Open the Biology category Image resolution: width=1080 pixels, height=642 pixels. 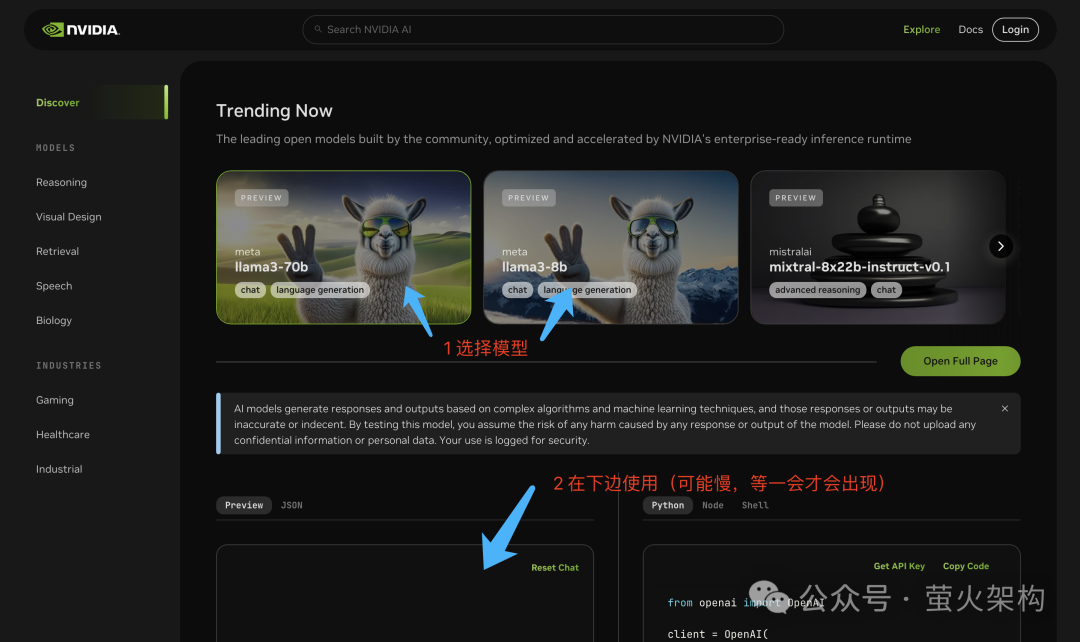[x=54, y=320]
